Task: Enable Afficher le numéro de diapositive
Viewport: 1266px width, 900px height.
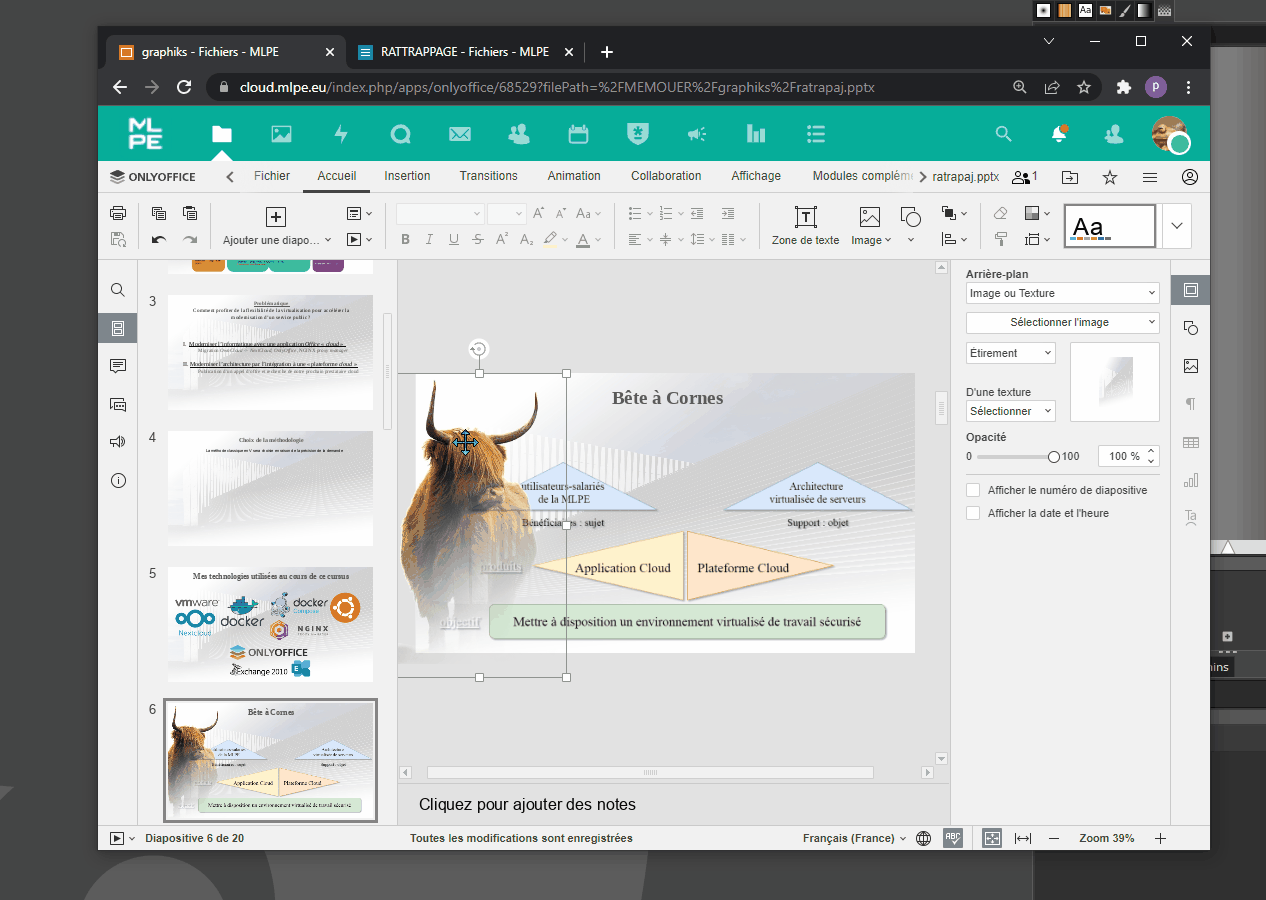Action: coord(973,491)
